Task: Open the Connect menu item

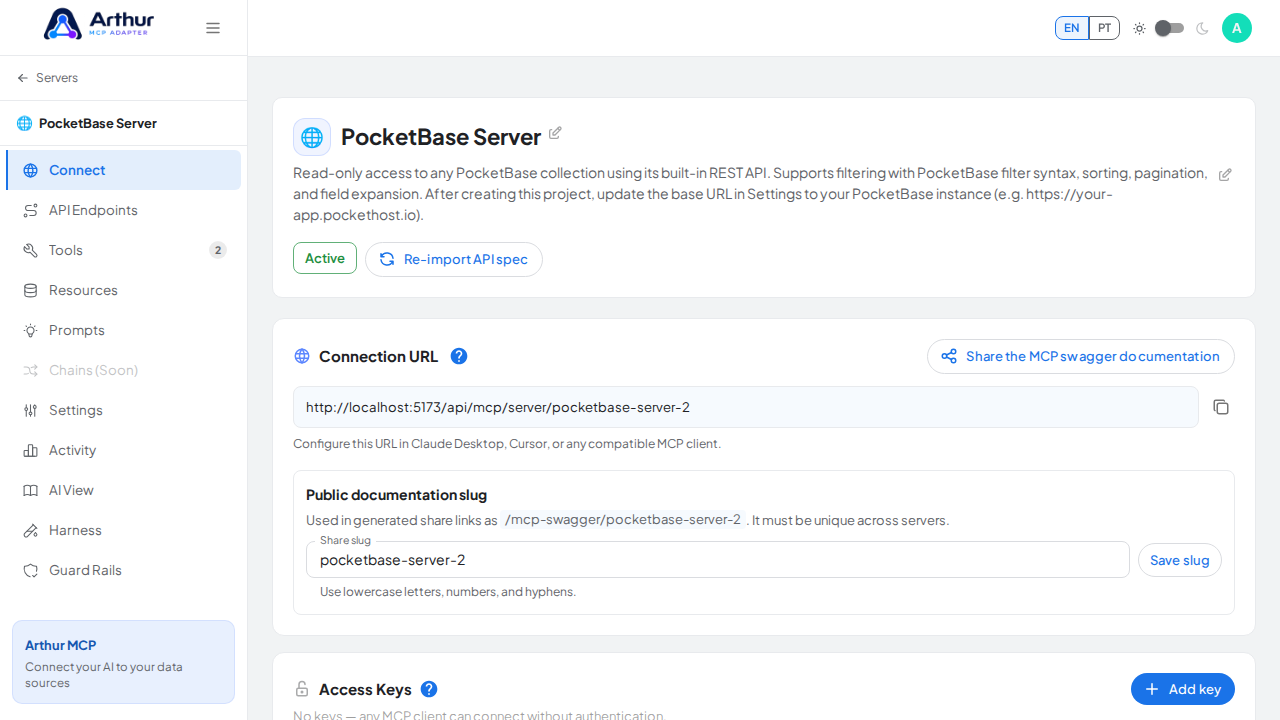Action: [x=123, y=170]
